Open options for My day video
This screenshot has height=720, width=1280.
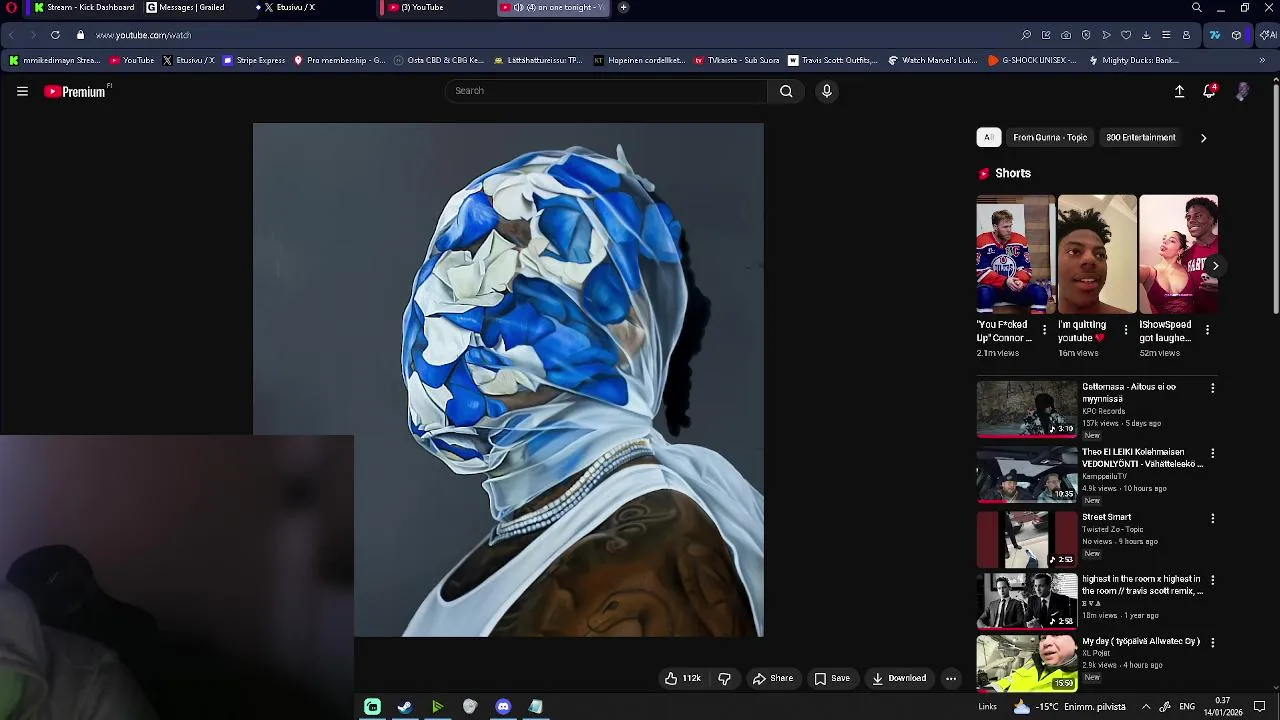pyautogui.click(x=1212, y=643)
